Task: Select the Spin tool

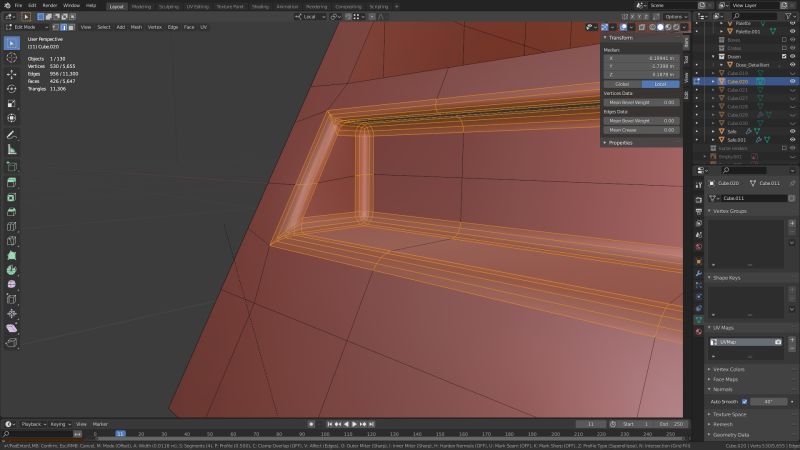Action: (11, 270)
